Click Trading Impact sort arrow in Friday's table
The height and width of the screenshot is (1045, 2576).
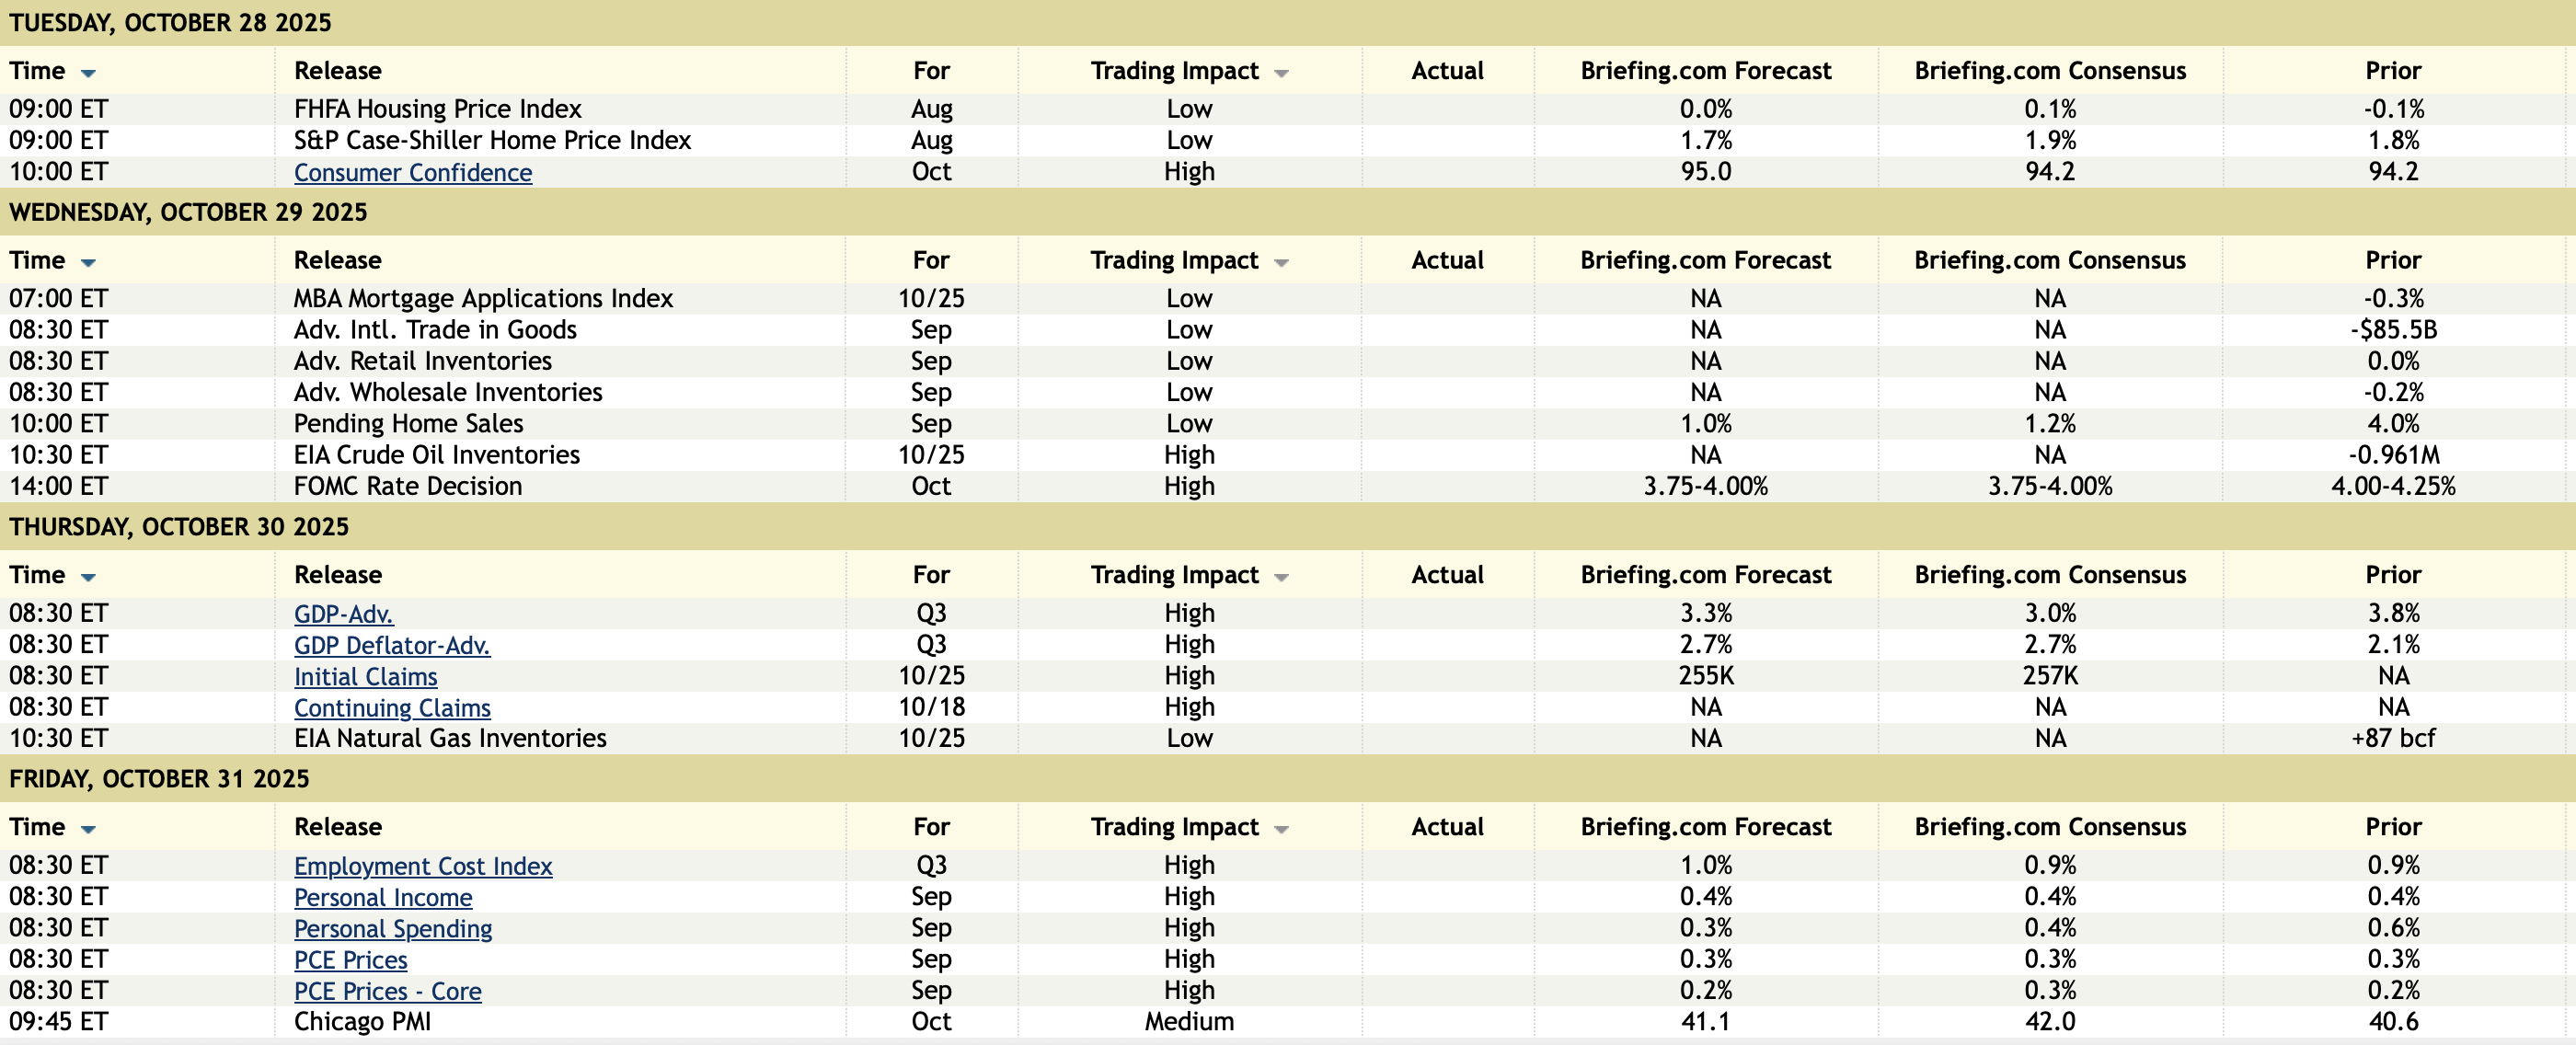pyautogui.click(x=1281, y=829)
